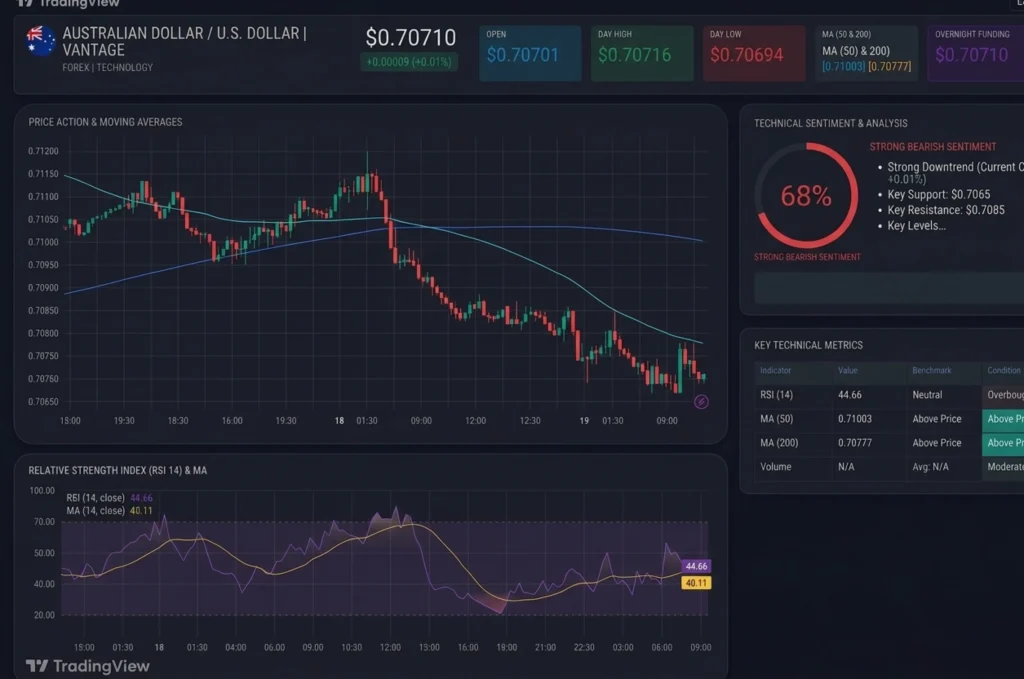1024x679 pixels.
Task: Open the OPEN $0.70701 card
Action: [530, 53]
